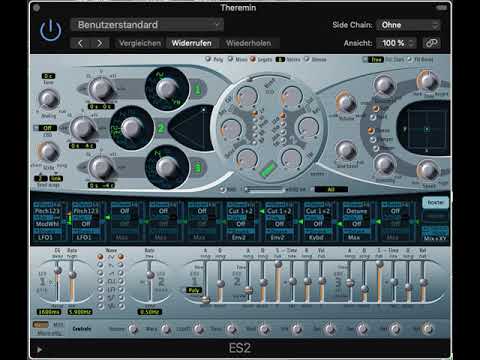Click oscillator 1 waveform selector knob

pos(166,89)
